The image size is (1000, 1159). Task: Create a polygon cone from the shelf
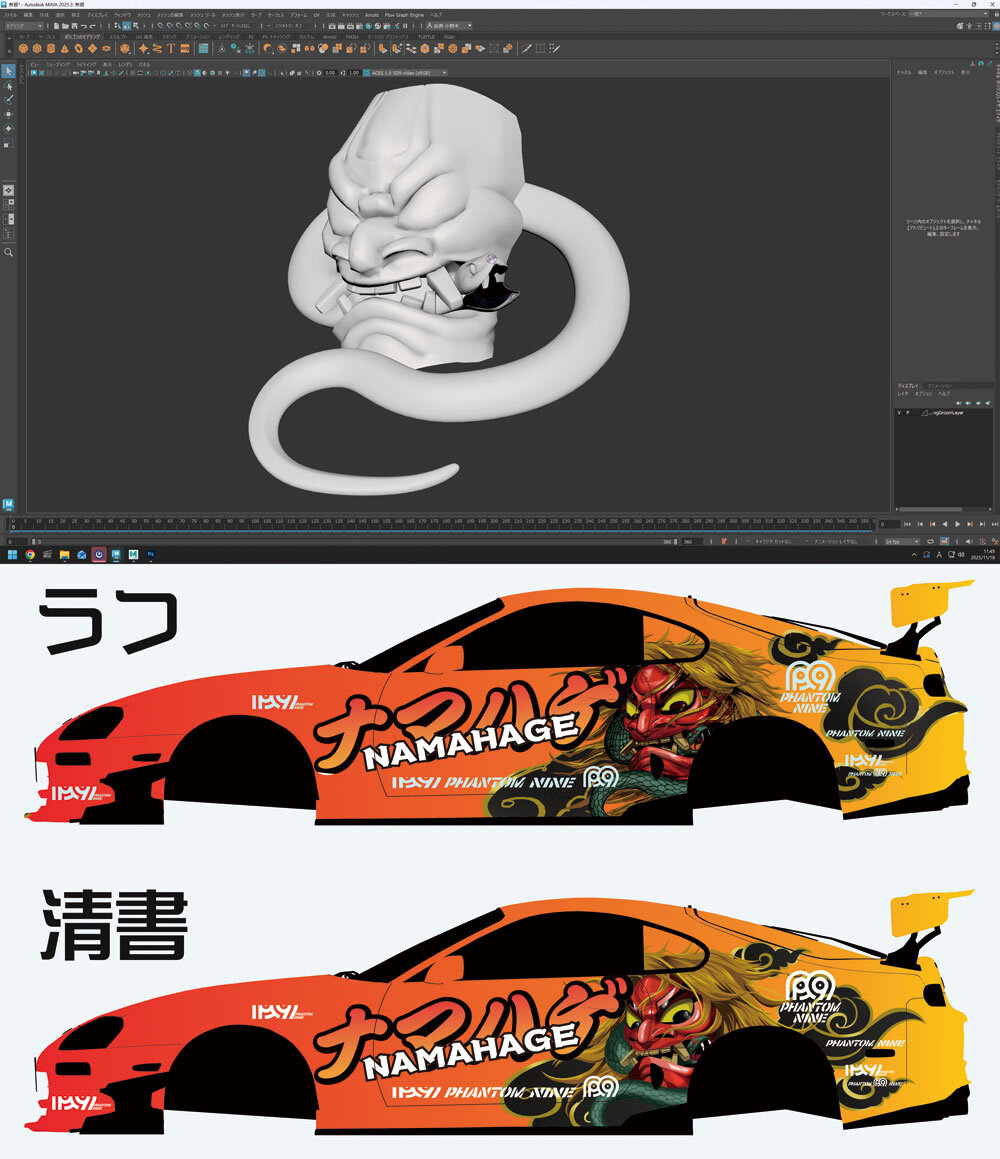coord(64,48)
